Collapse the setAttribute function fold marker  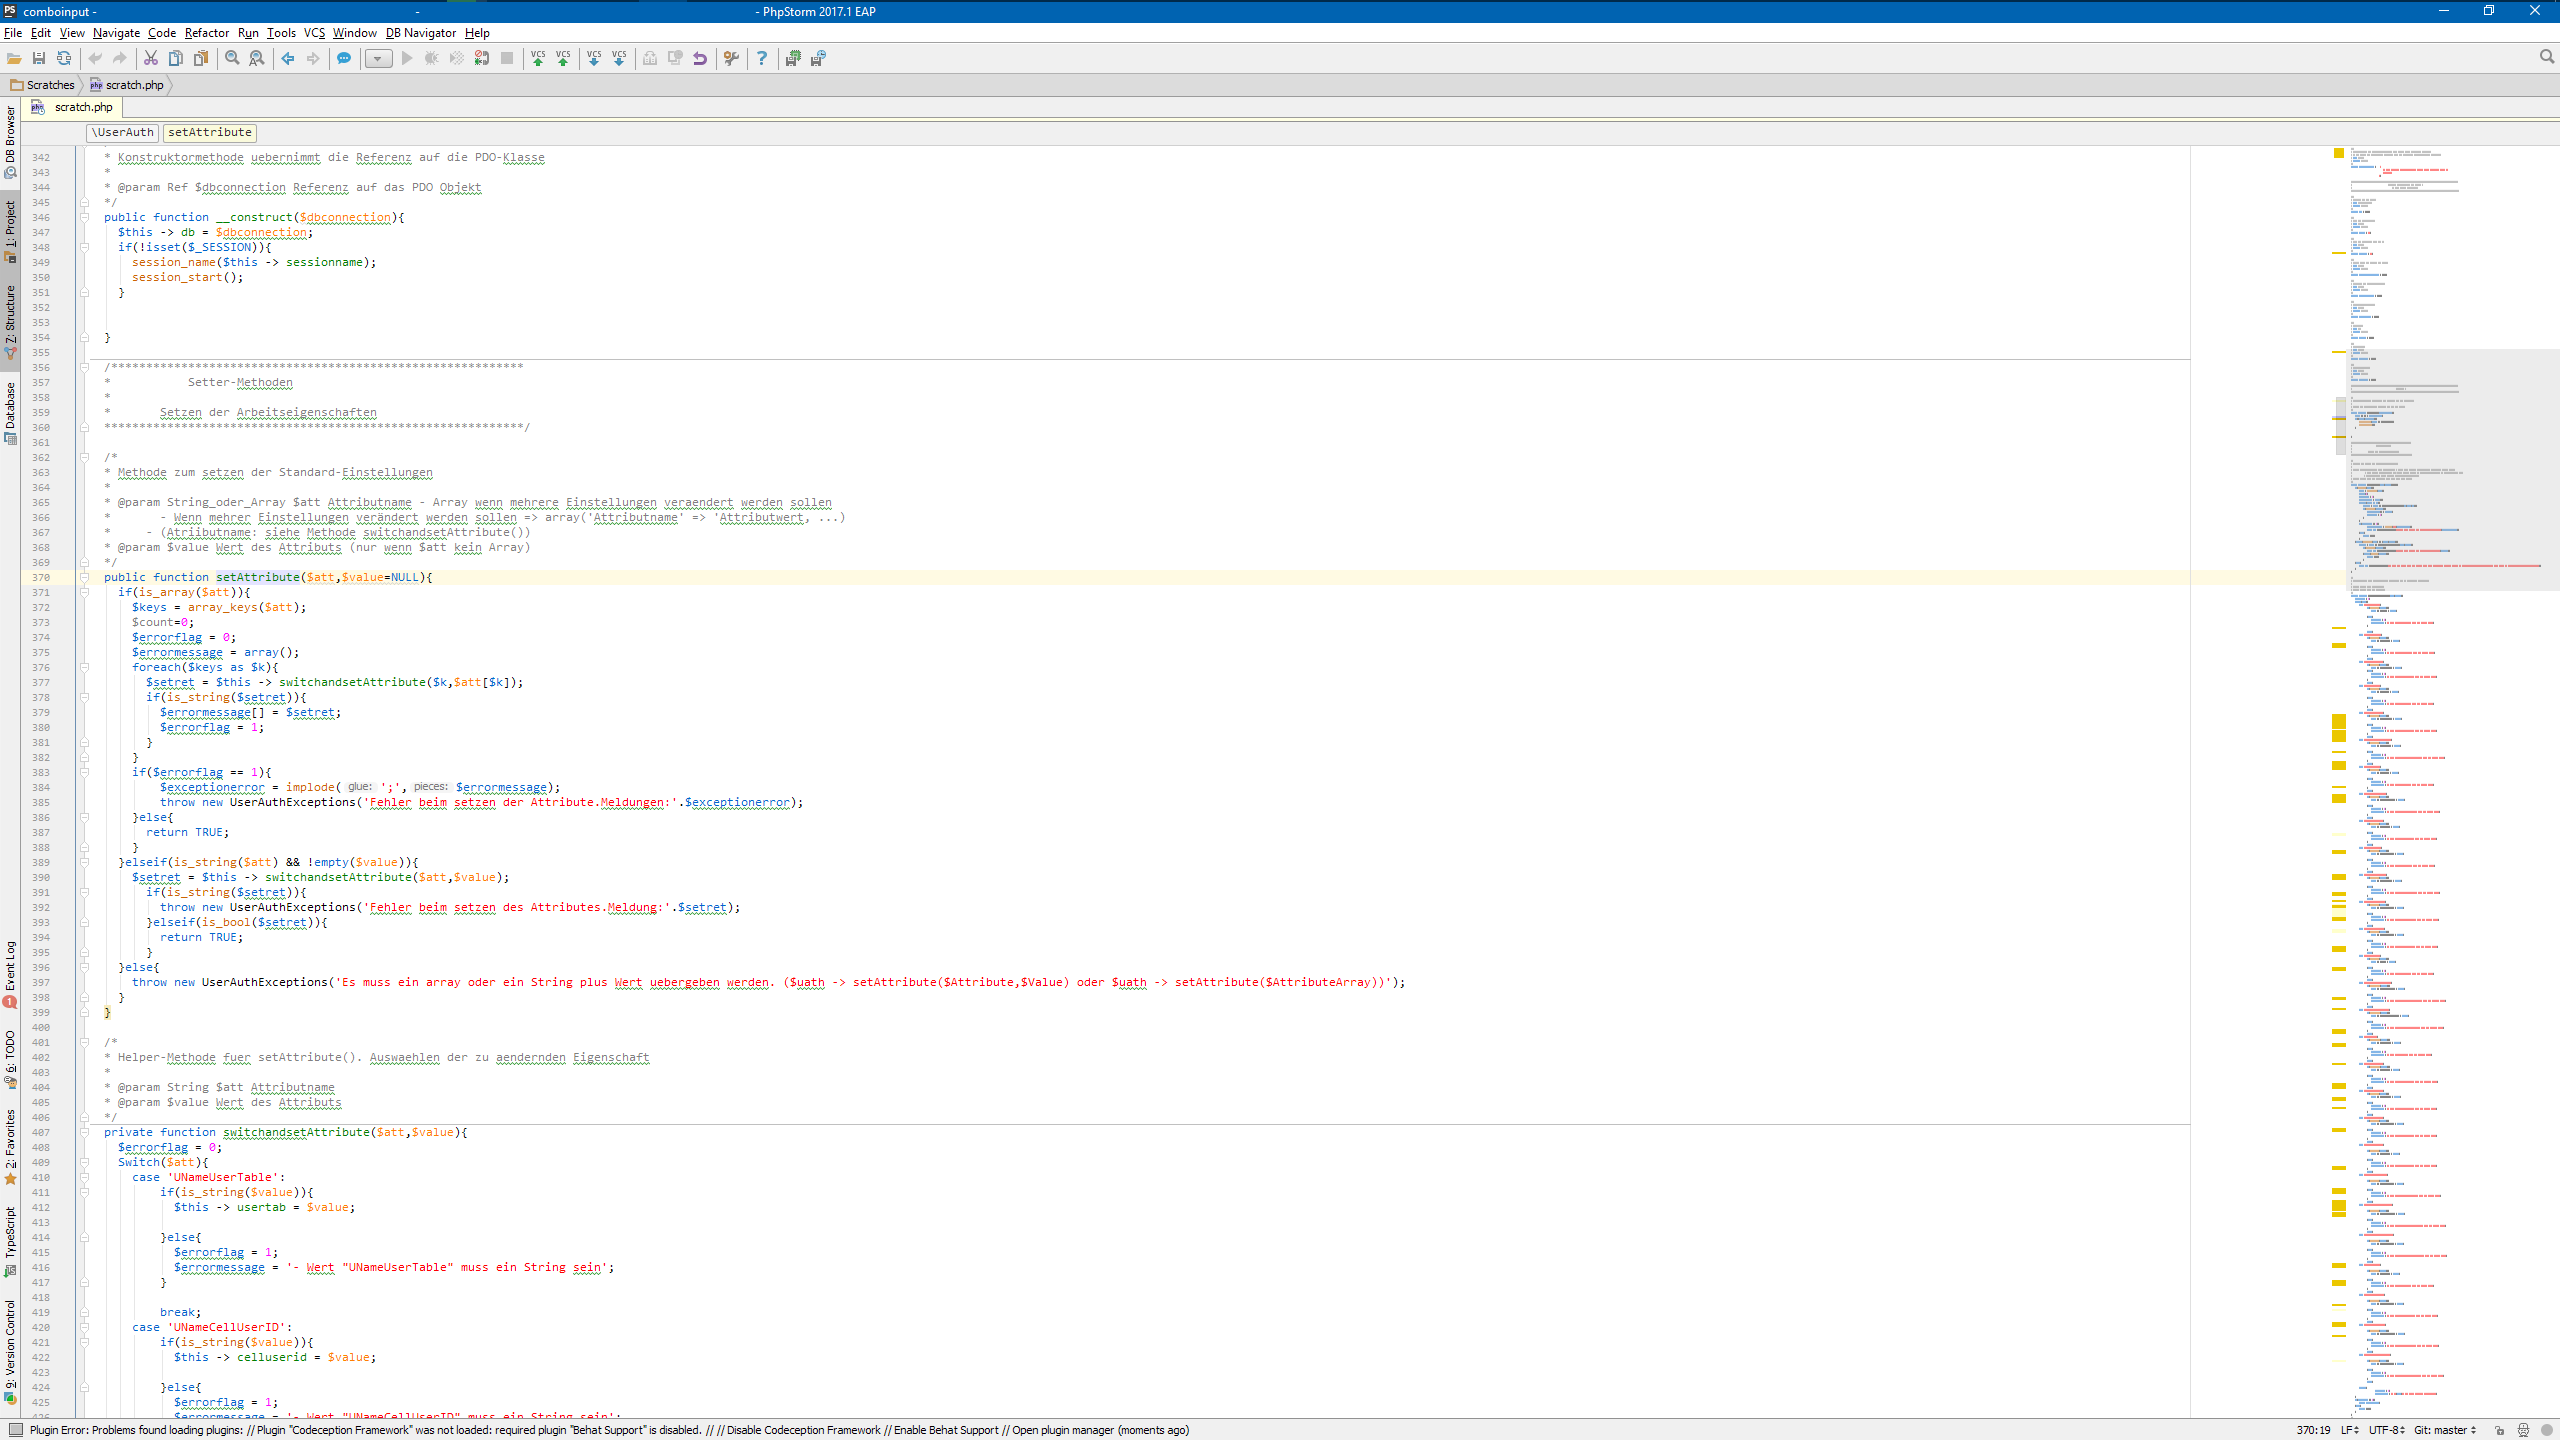click(x=85, y=577)
